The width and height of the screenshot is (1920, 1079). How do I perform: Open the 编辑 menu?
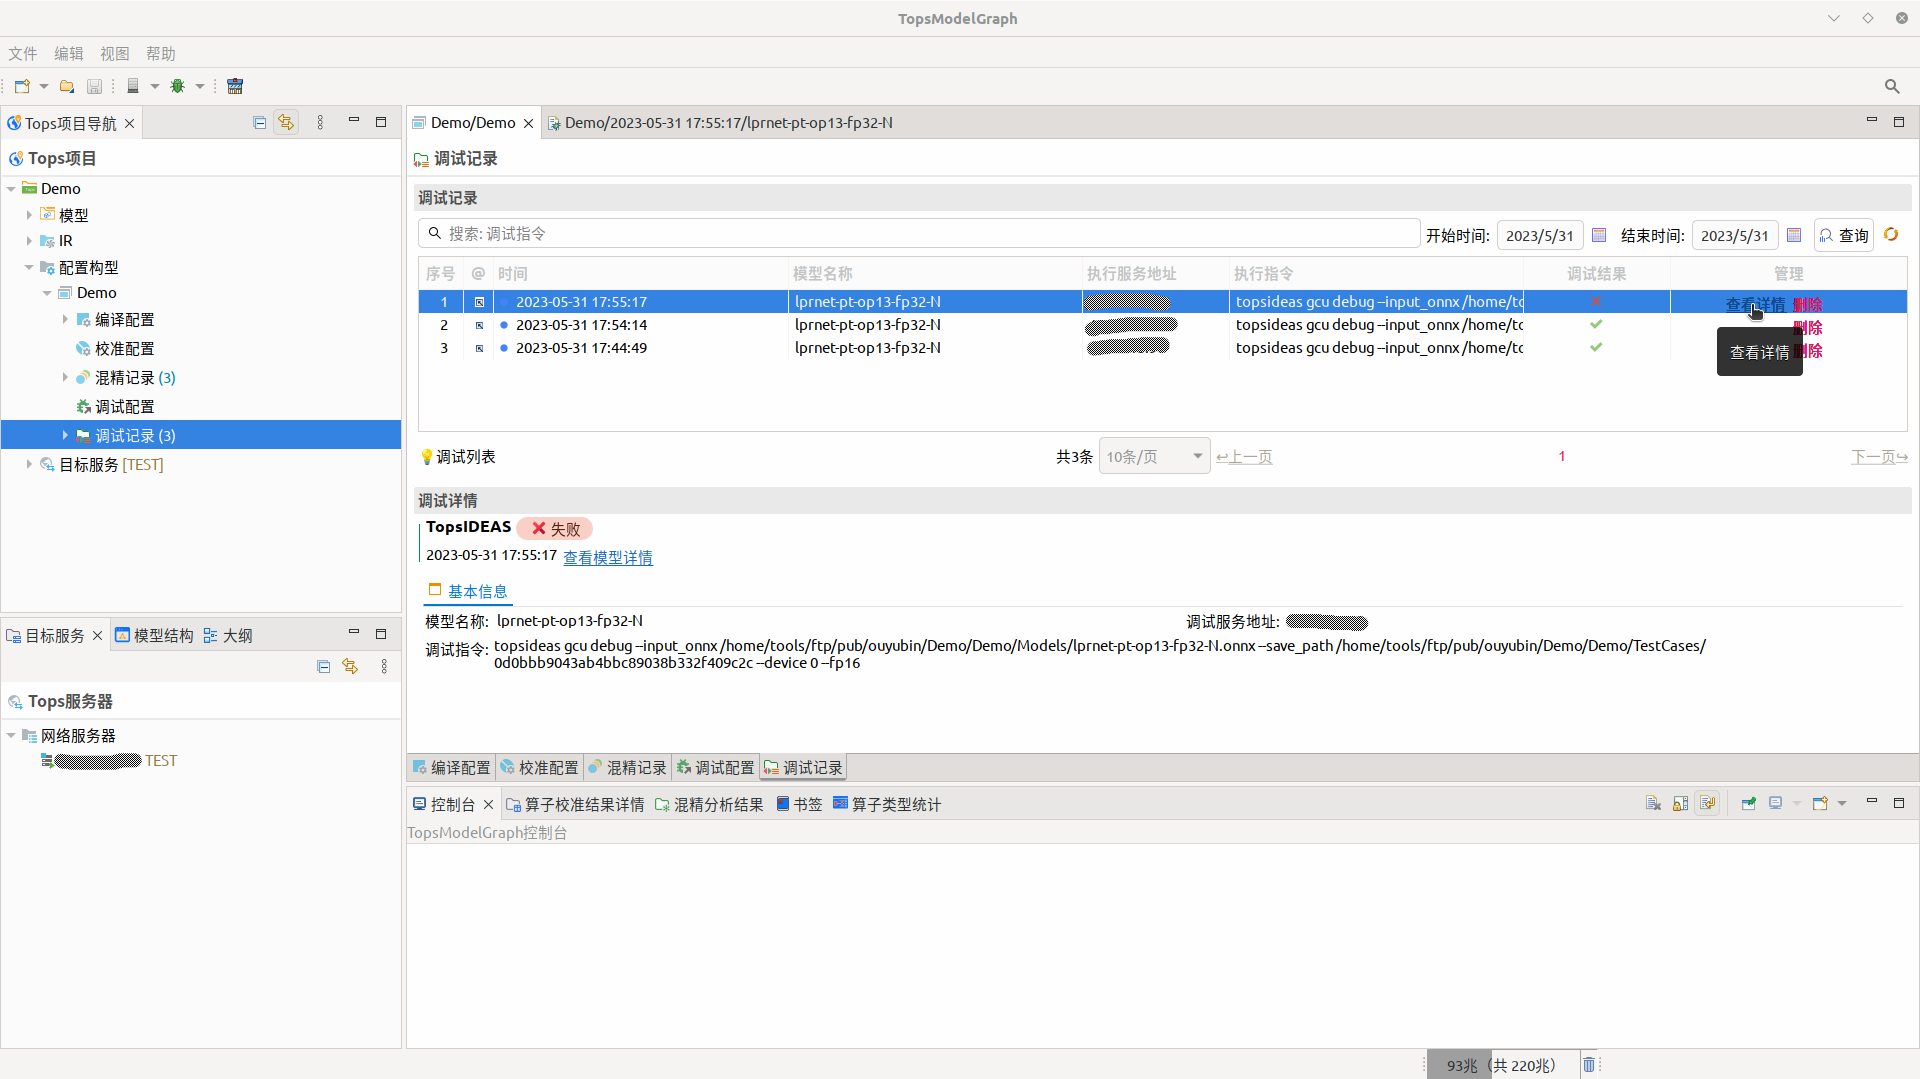pos(69,54)
